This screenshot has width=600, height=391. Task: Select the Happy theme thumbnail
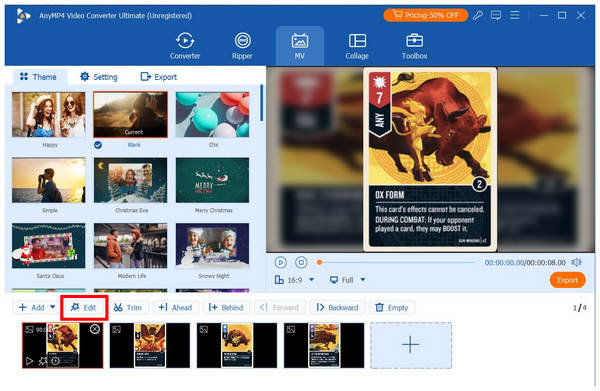(49, 114)
